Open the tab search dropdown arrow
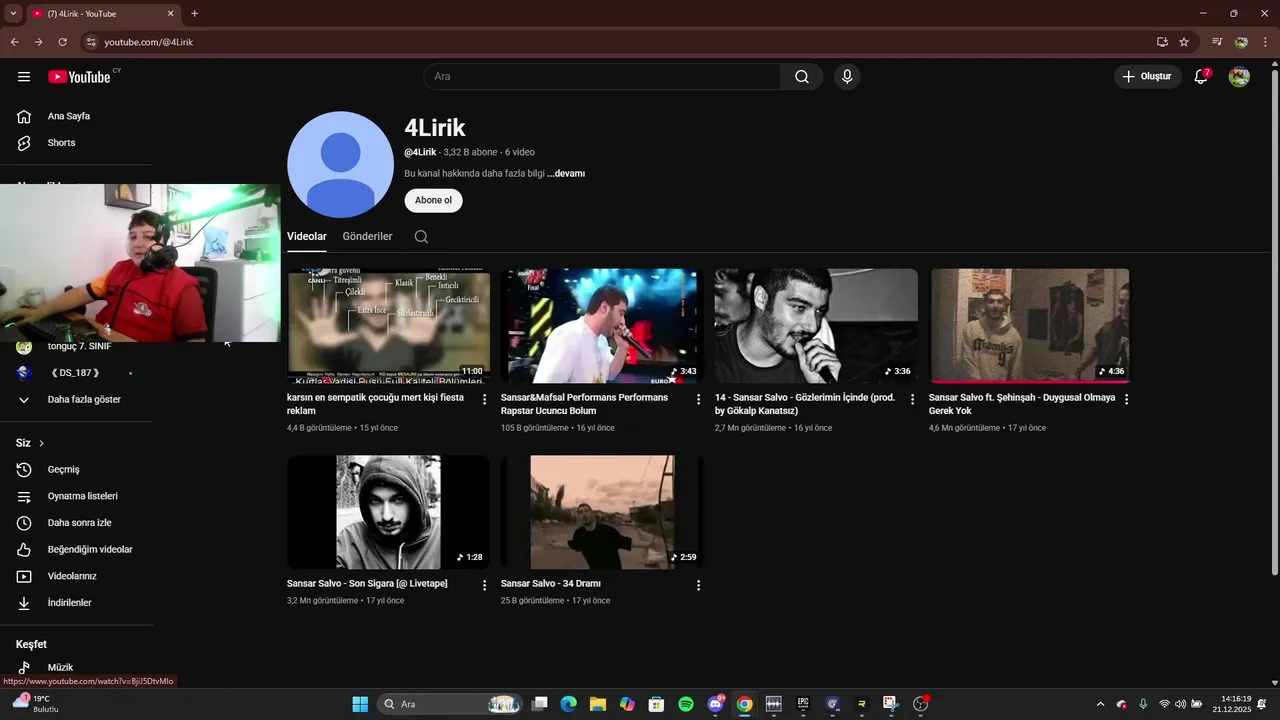Screen dimensions: 1280x720 13,14
